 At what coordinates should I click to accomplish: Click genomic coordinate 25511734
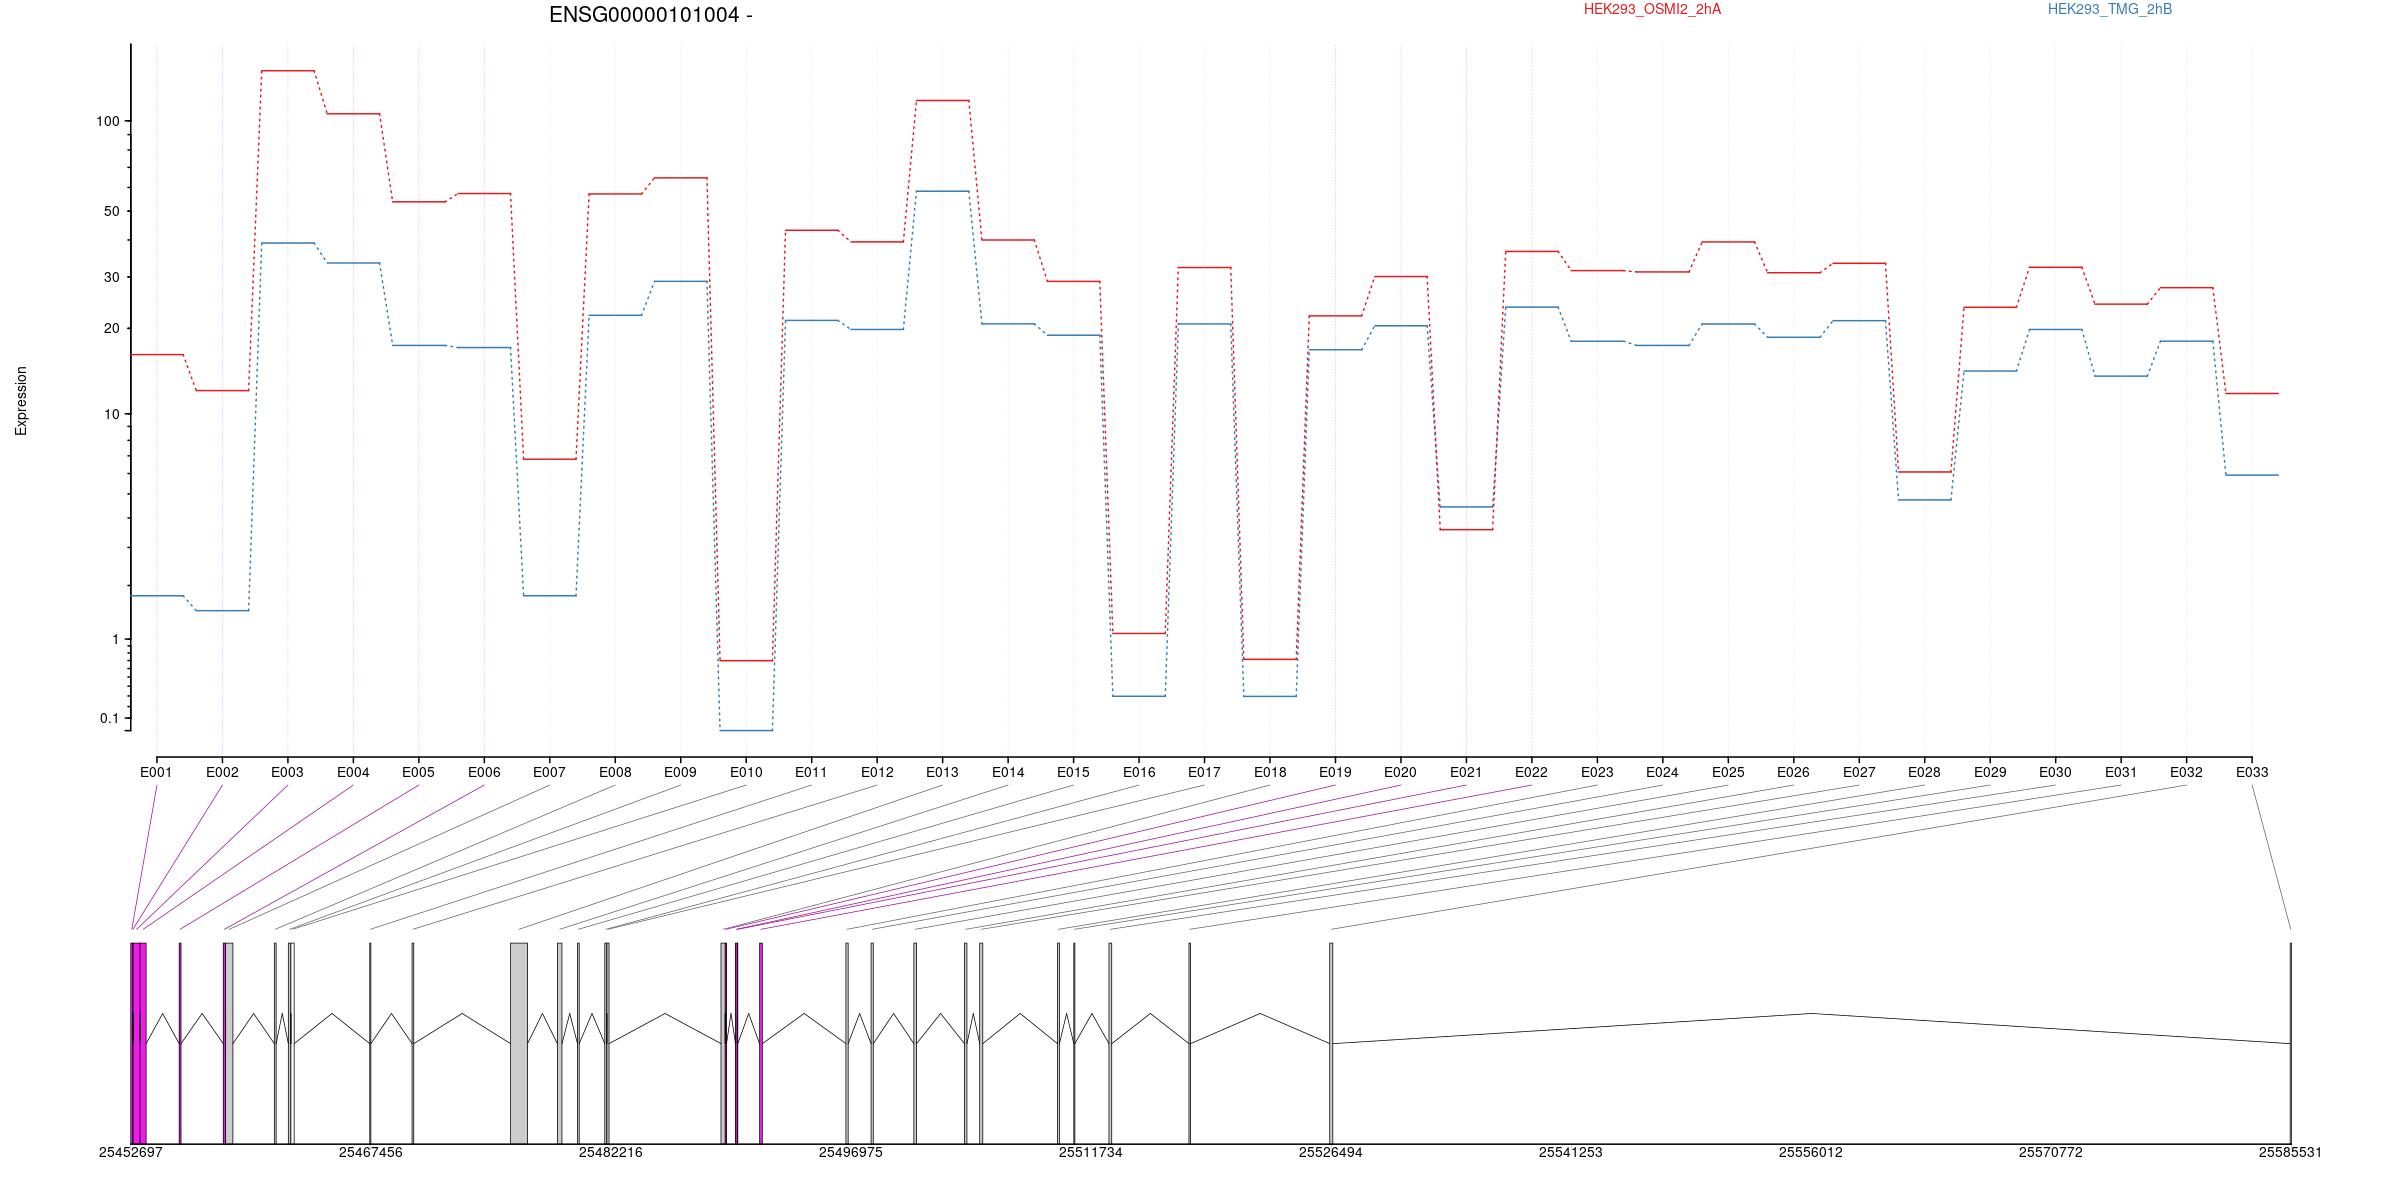[x=1091, y=1152]
